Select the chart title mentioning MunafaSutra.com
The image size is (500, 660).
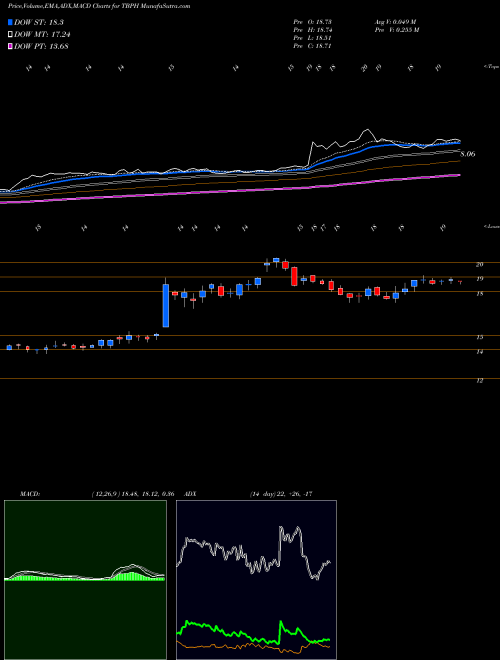[99, 6]
